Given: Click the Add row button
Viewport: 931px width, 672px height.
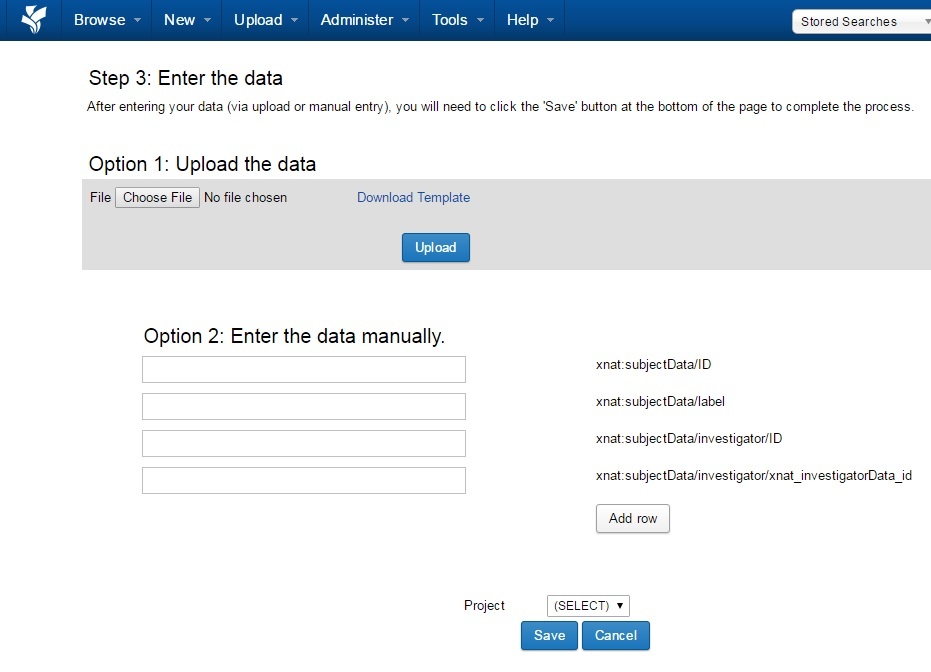Looking at the screenshot, I should click(632, 518).
